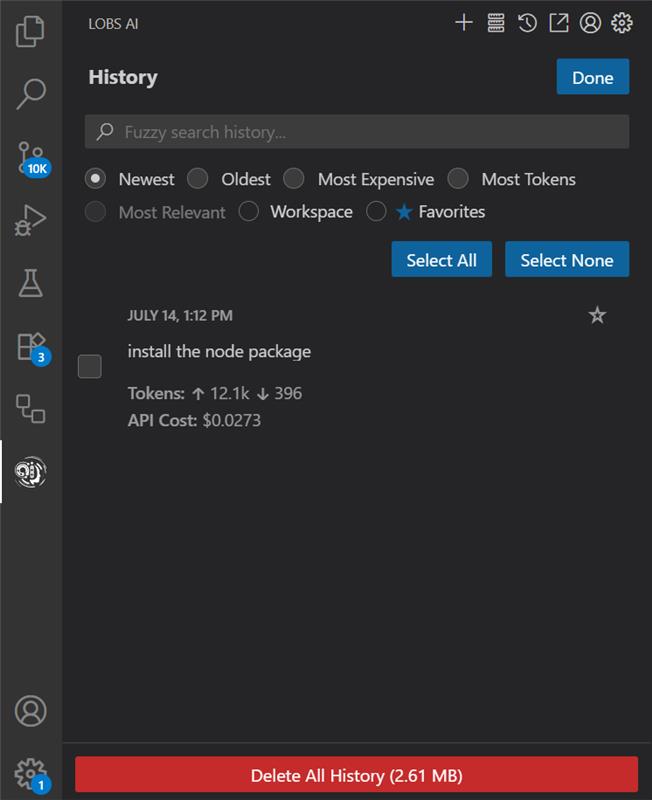The height and width of the screenshot is (800, 652).
Task: Toggle the Workspace filter radio
Action: point(248,211)
